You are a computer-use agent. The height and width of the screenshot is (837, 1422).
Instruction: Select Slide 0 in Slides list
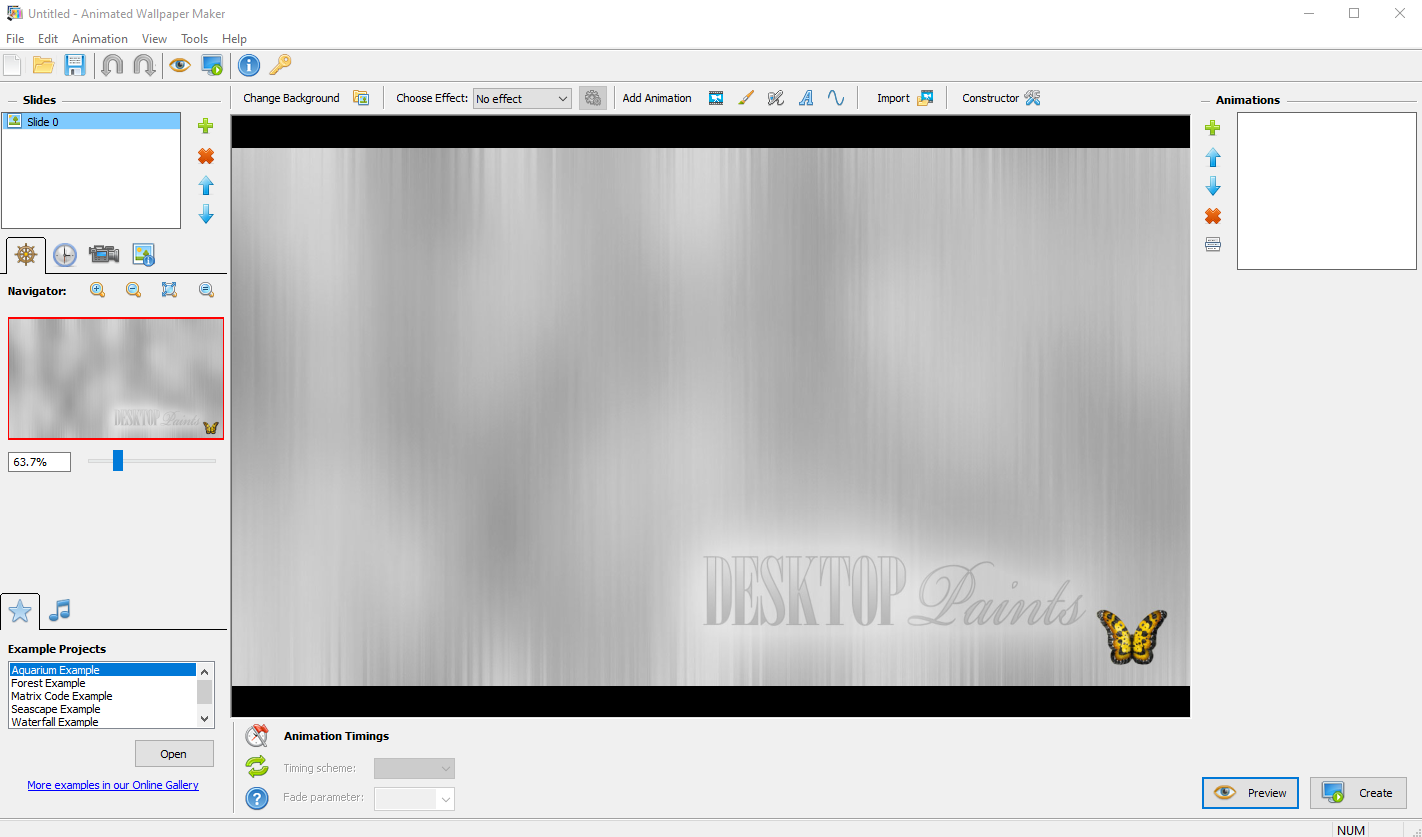[x=91, y=121]
